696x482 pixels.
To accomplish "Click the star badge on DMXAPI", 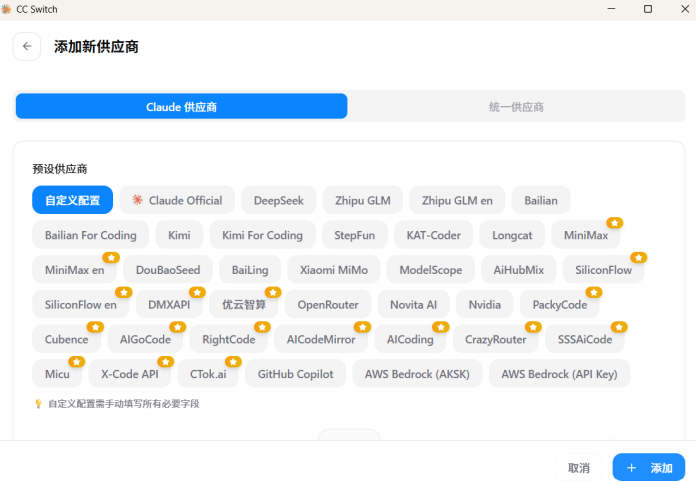I will pyautogui.click(x=197, y=292).
